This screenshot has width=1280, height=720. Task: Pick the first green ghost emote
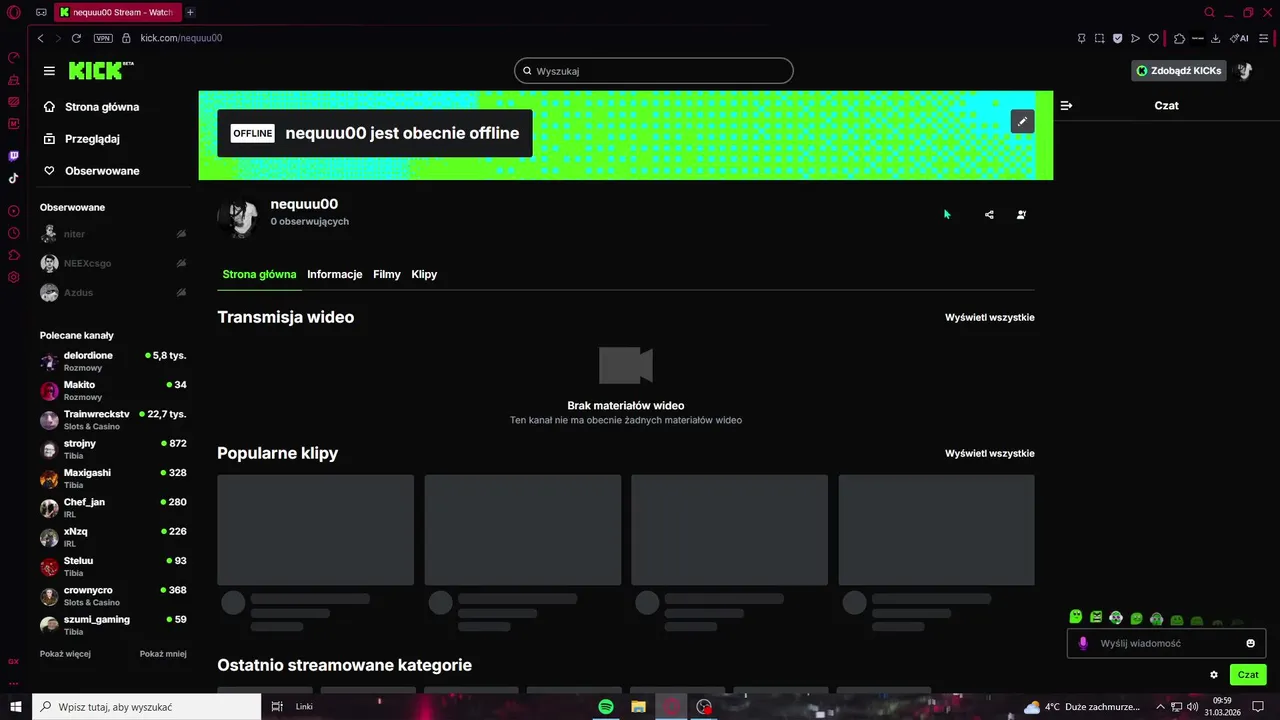tap(1076, 617)
